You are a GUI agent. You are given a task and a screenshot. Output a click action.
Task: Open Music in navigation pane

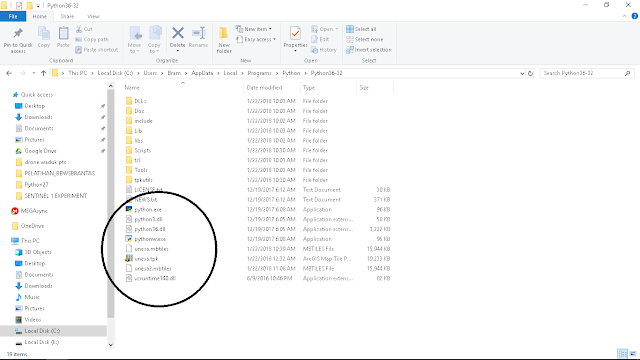[32, 297]
